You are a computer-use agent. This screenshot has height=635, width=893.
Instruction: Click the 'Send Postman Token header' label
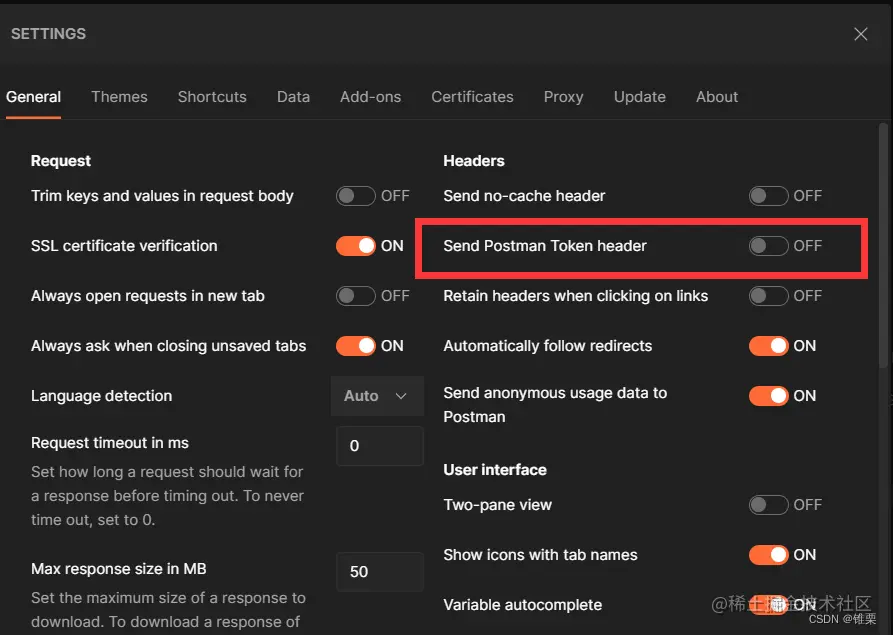tap(545, 246)
